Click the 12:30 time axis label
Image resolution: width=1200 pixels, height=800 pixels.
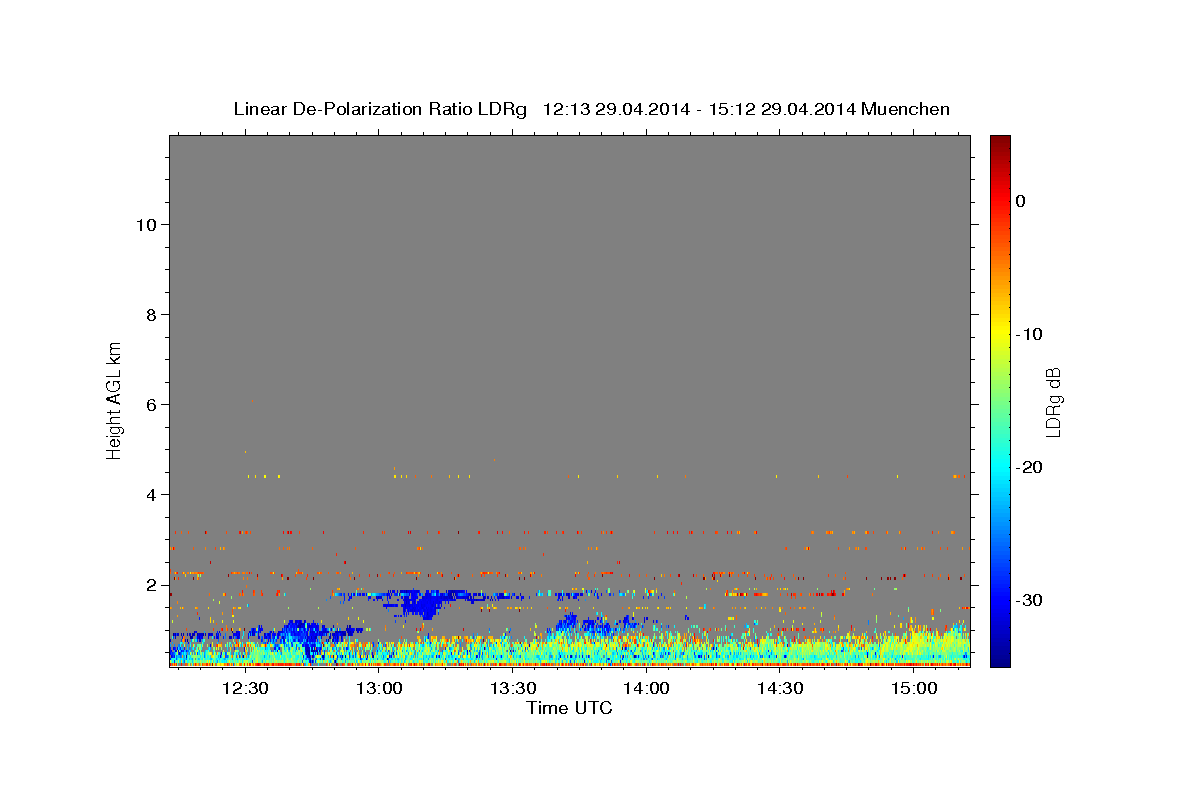coord(245,689)
